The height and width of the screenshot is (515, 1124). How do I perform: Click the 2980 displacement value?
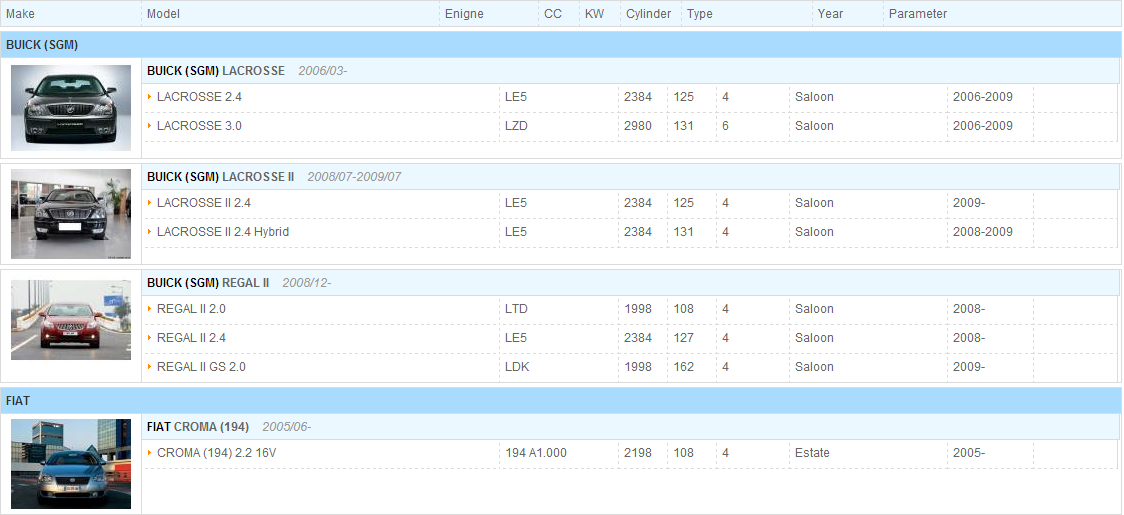point(638,126)
